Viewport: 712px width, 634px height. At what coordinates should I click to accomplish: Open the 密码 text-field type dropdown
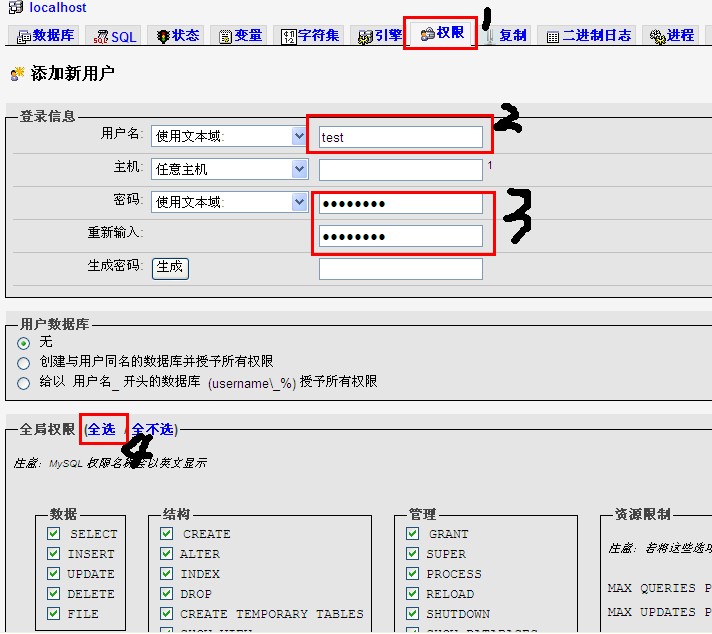pos(229,202)
